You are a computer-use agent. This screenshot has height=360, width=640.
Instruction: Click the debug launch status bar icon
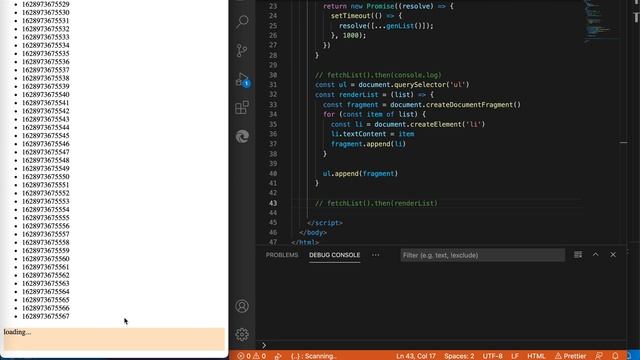278,356
